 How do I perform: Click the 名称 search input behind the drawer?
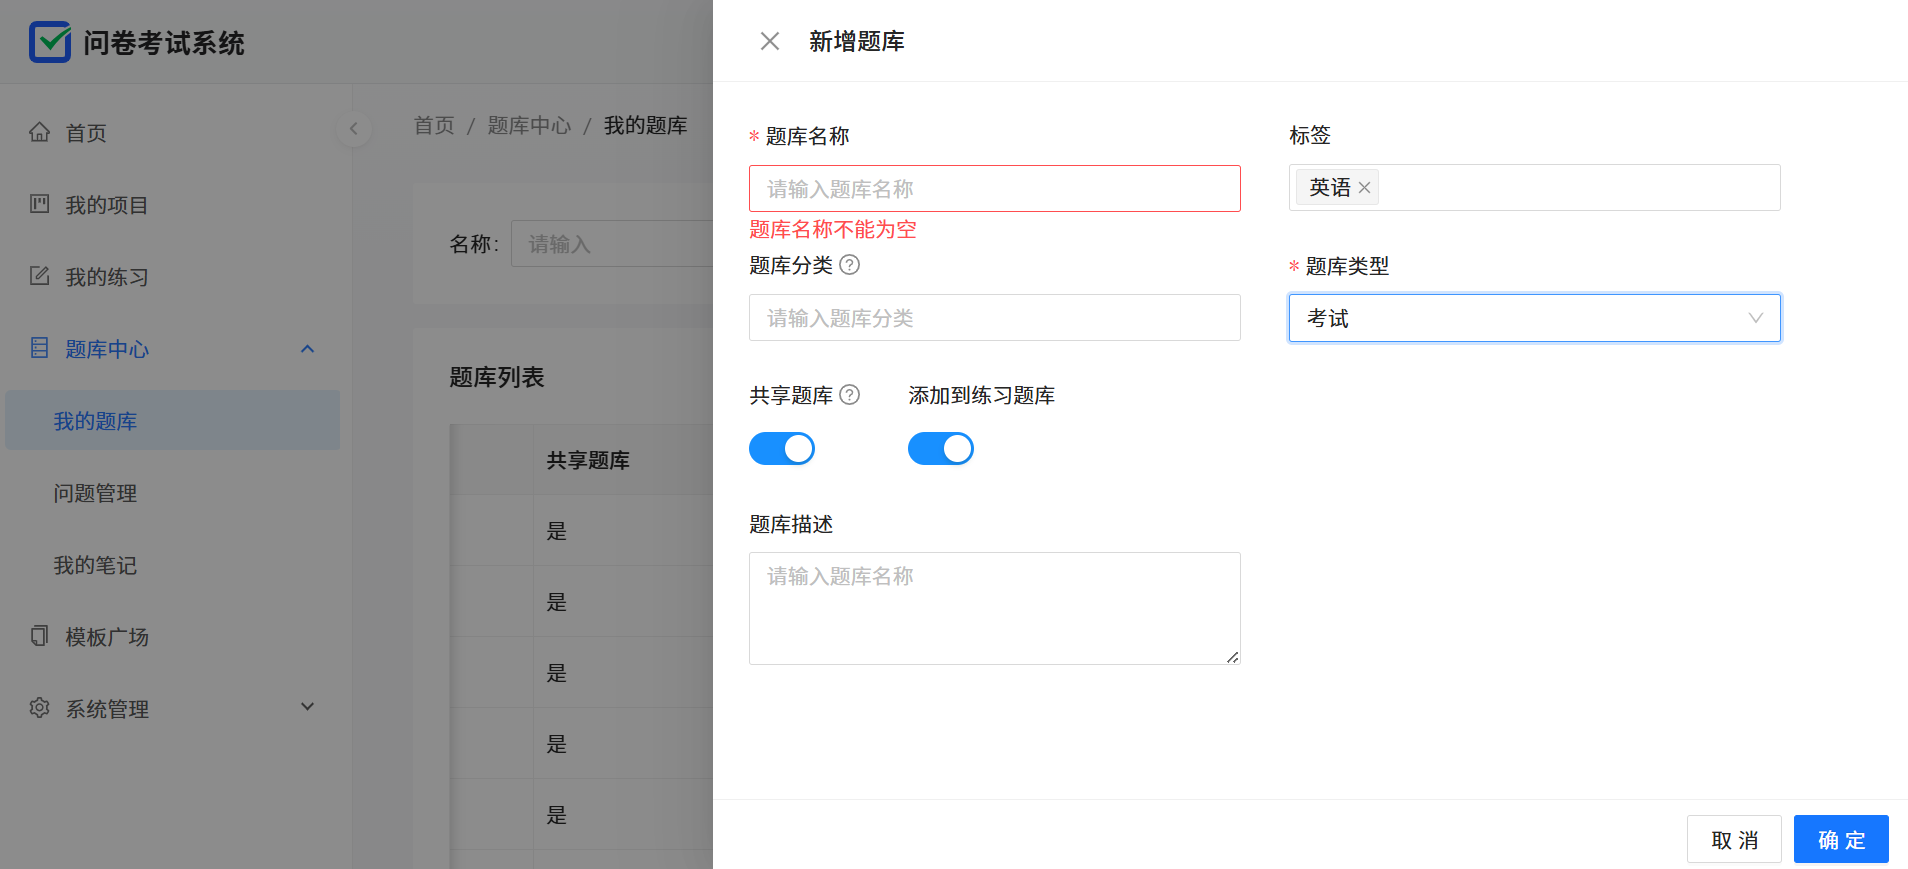612,244
